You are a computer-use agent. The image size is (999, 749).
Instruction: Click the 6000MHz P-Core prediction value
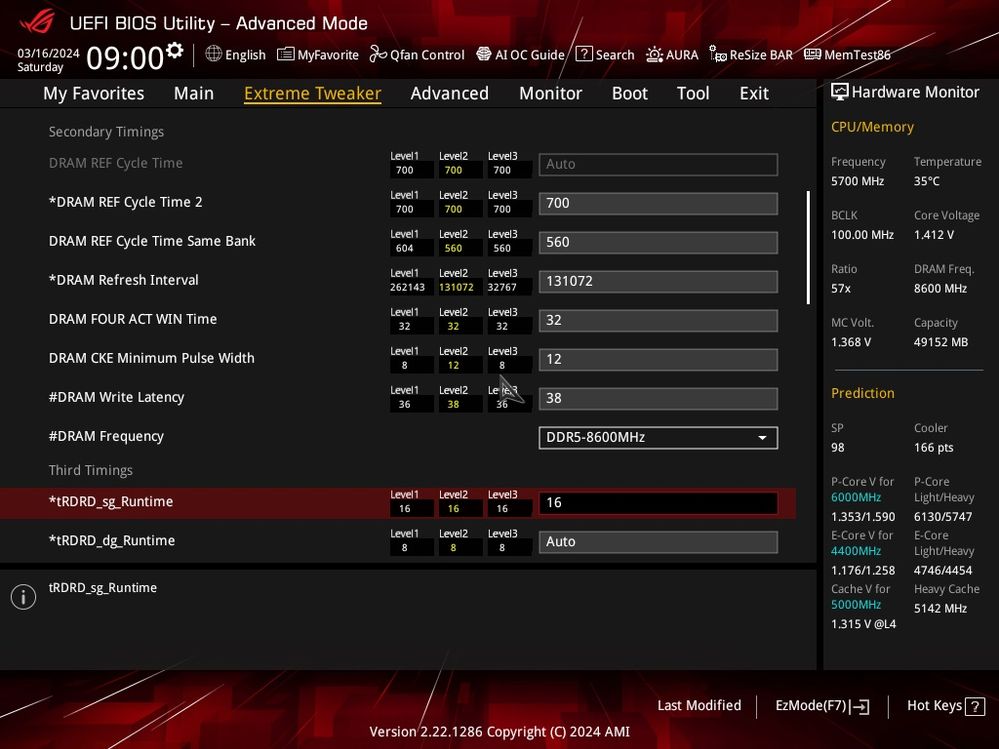(x=856, y=497)
